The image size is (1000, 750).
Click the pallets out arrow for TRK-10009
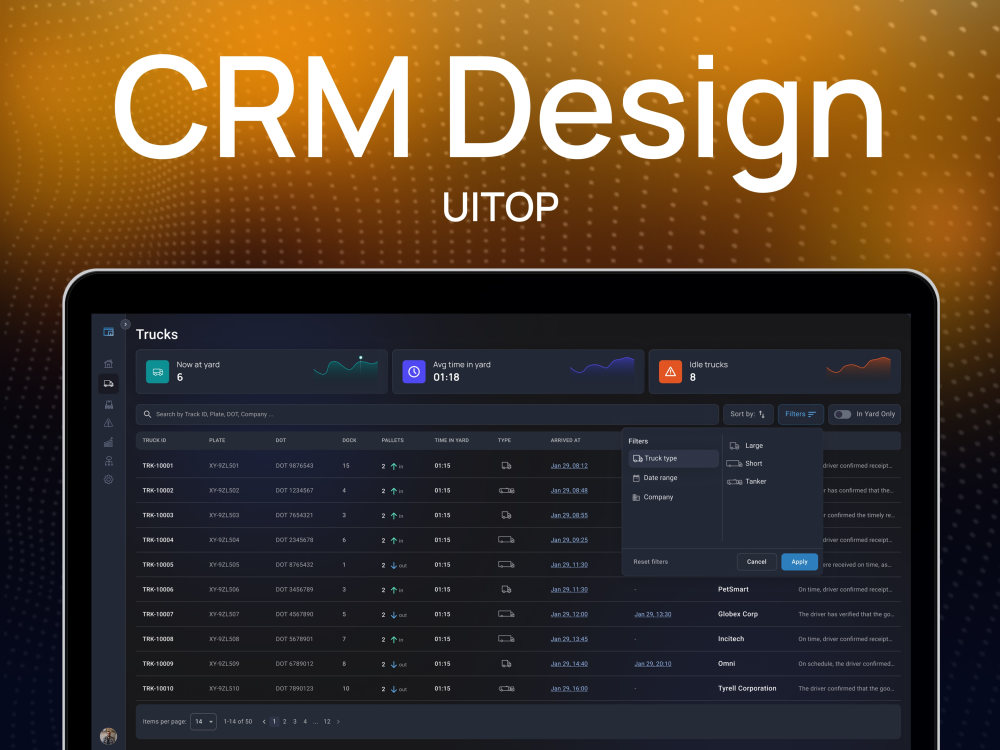coord(394,664)
